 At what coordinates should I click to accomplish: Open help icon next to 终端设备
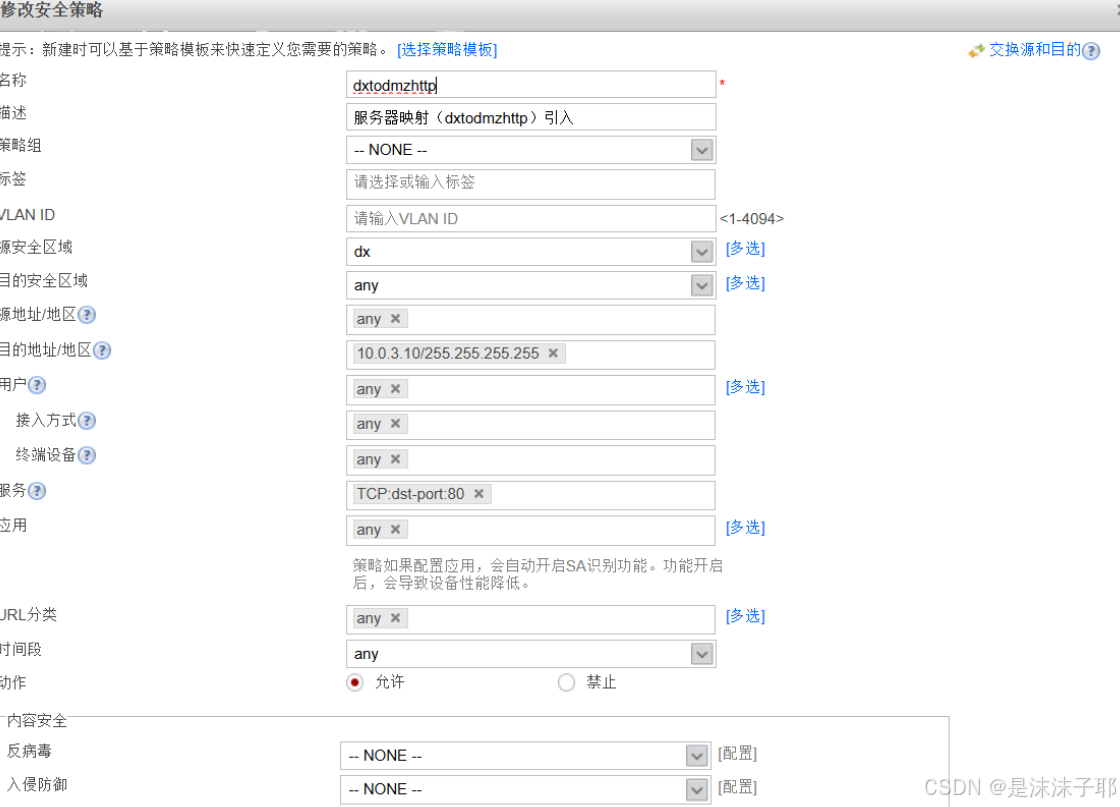coord(86,456)
